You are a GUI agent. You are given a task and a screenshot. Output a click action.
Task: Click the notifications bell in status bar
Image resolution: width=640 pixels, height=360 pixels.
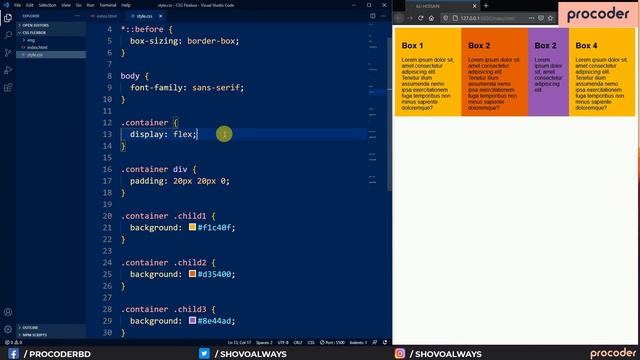385,342
